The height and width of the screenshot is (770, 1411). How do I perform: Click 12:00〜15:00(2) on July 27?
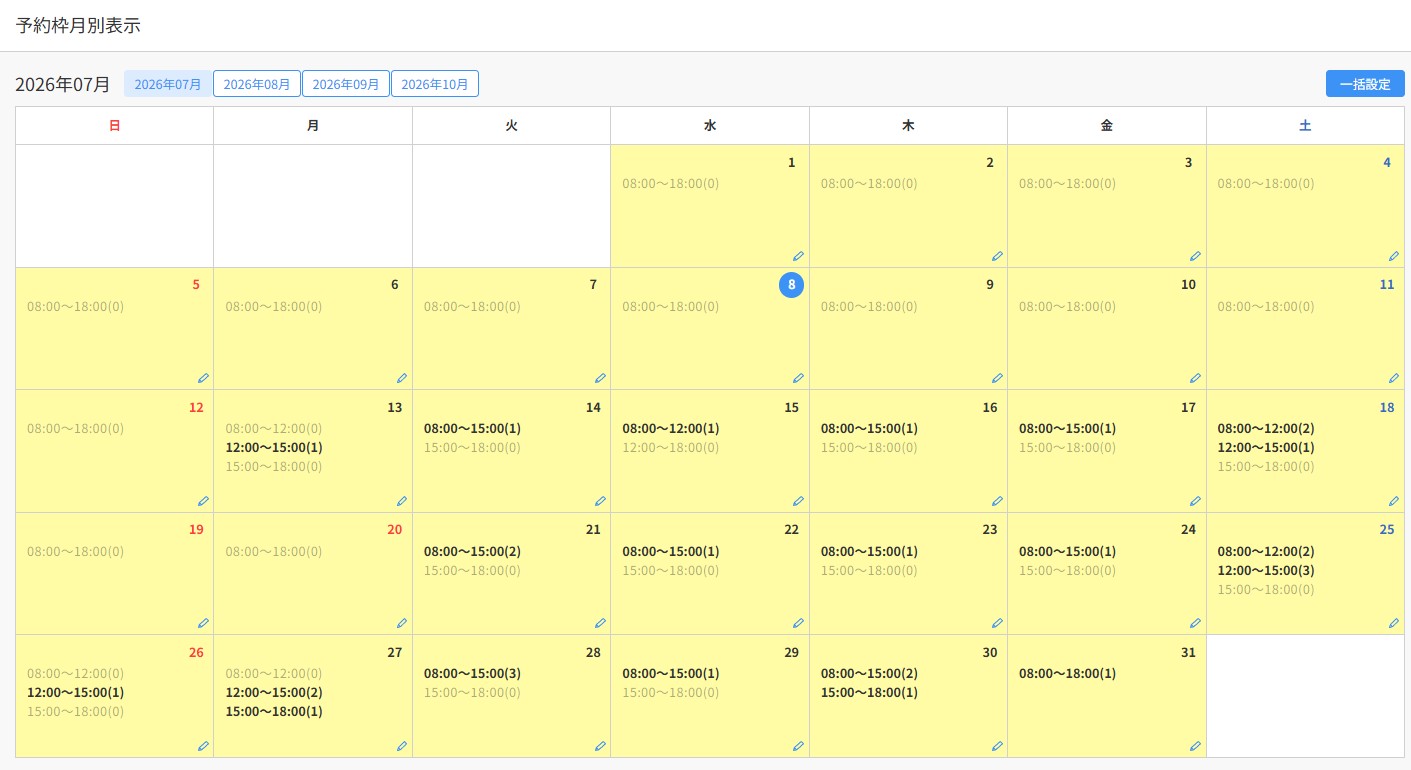pos(274,692)
